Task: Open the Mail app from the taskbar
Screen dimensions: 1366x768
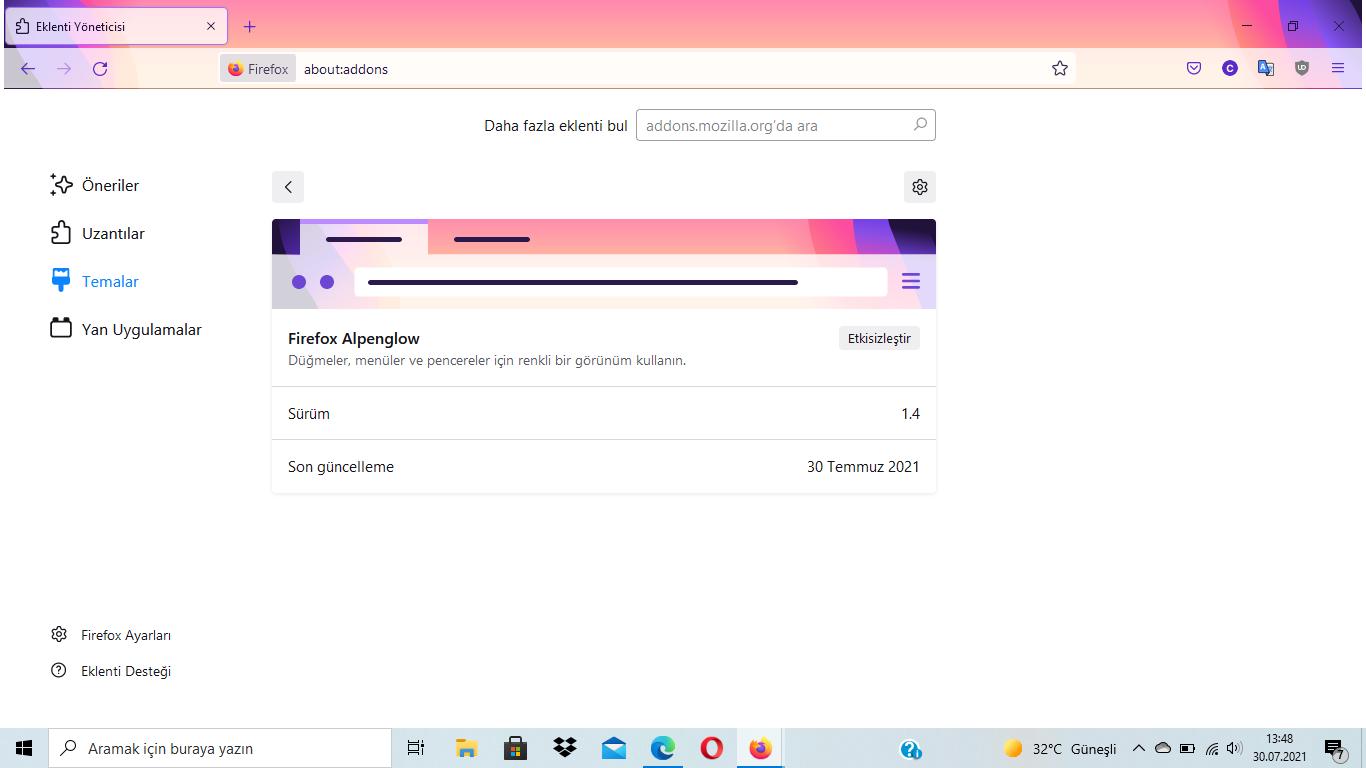Action: pos(614,748)
